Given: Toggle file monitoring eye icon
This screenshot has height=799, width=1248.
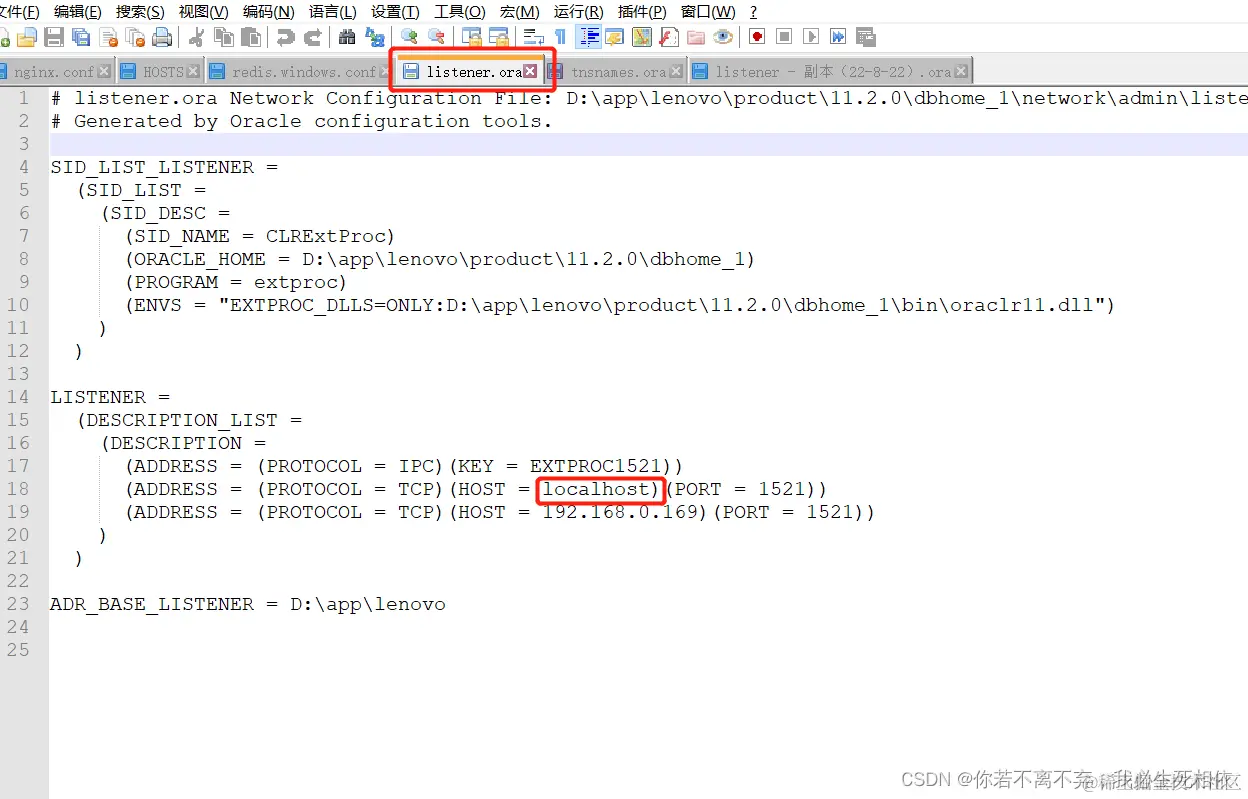Looking at the screenshot, I should (722, 37).
